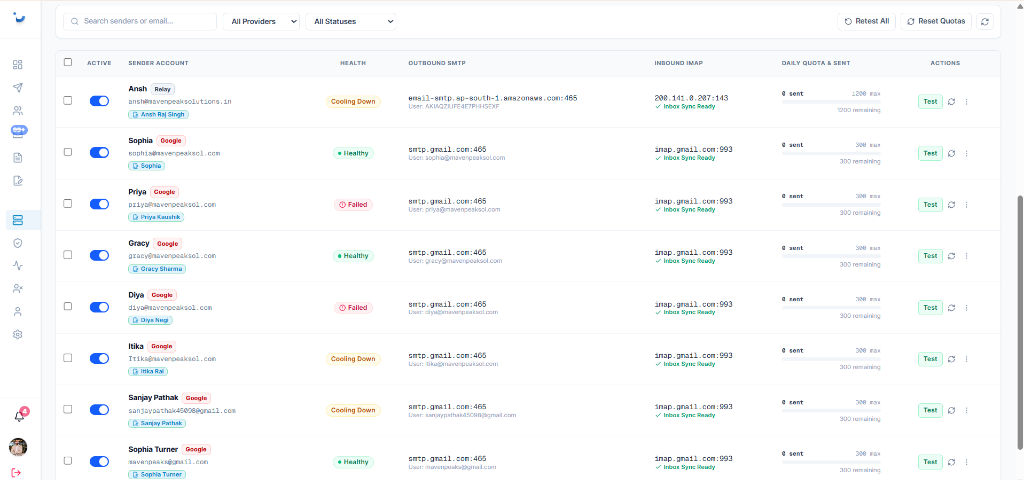Open the contacts group icon in sidebar
Image resolution: width=1024 pixels, height=480 pixels.
pyautogui.click(x=18, y=111)
